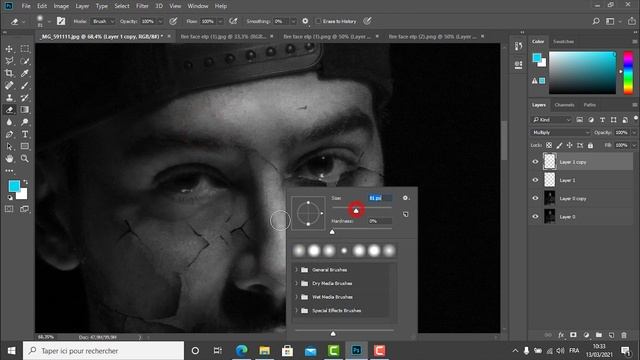Select the Eyedropper tool
The height and width of the screenshot is (360, 640).
[24, 73]
